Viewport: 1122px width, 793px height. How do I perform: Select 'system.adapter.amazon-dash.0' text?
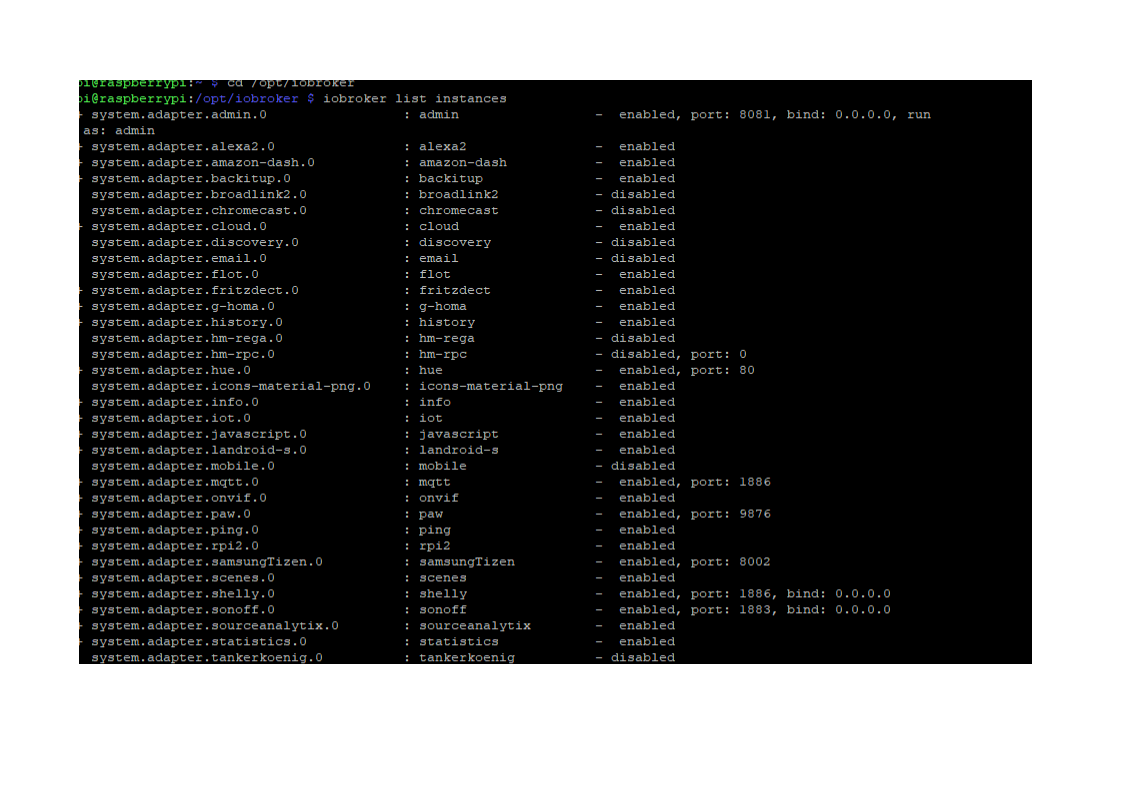pos(203,162)
